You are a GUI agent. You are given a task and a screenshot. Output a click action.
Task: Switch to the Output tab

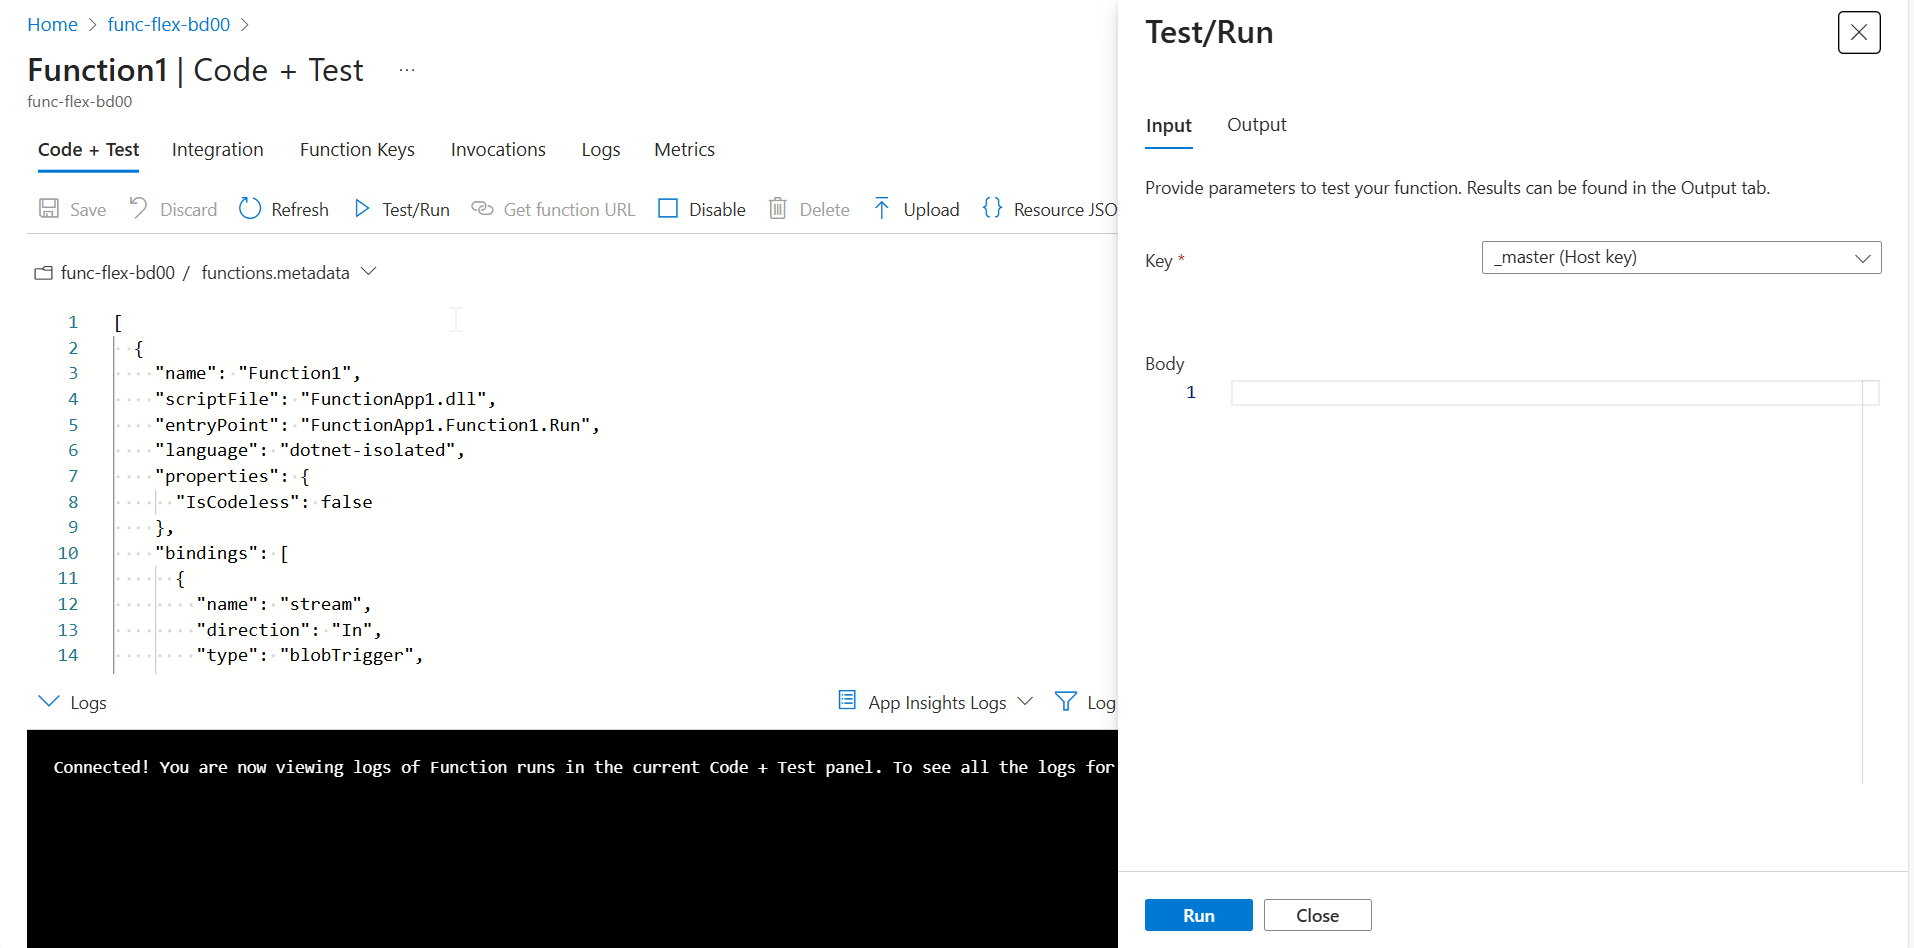click(x=1257, y=125)
